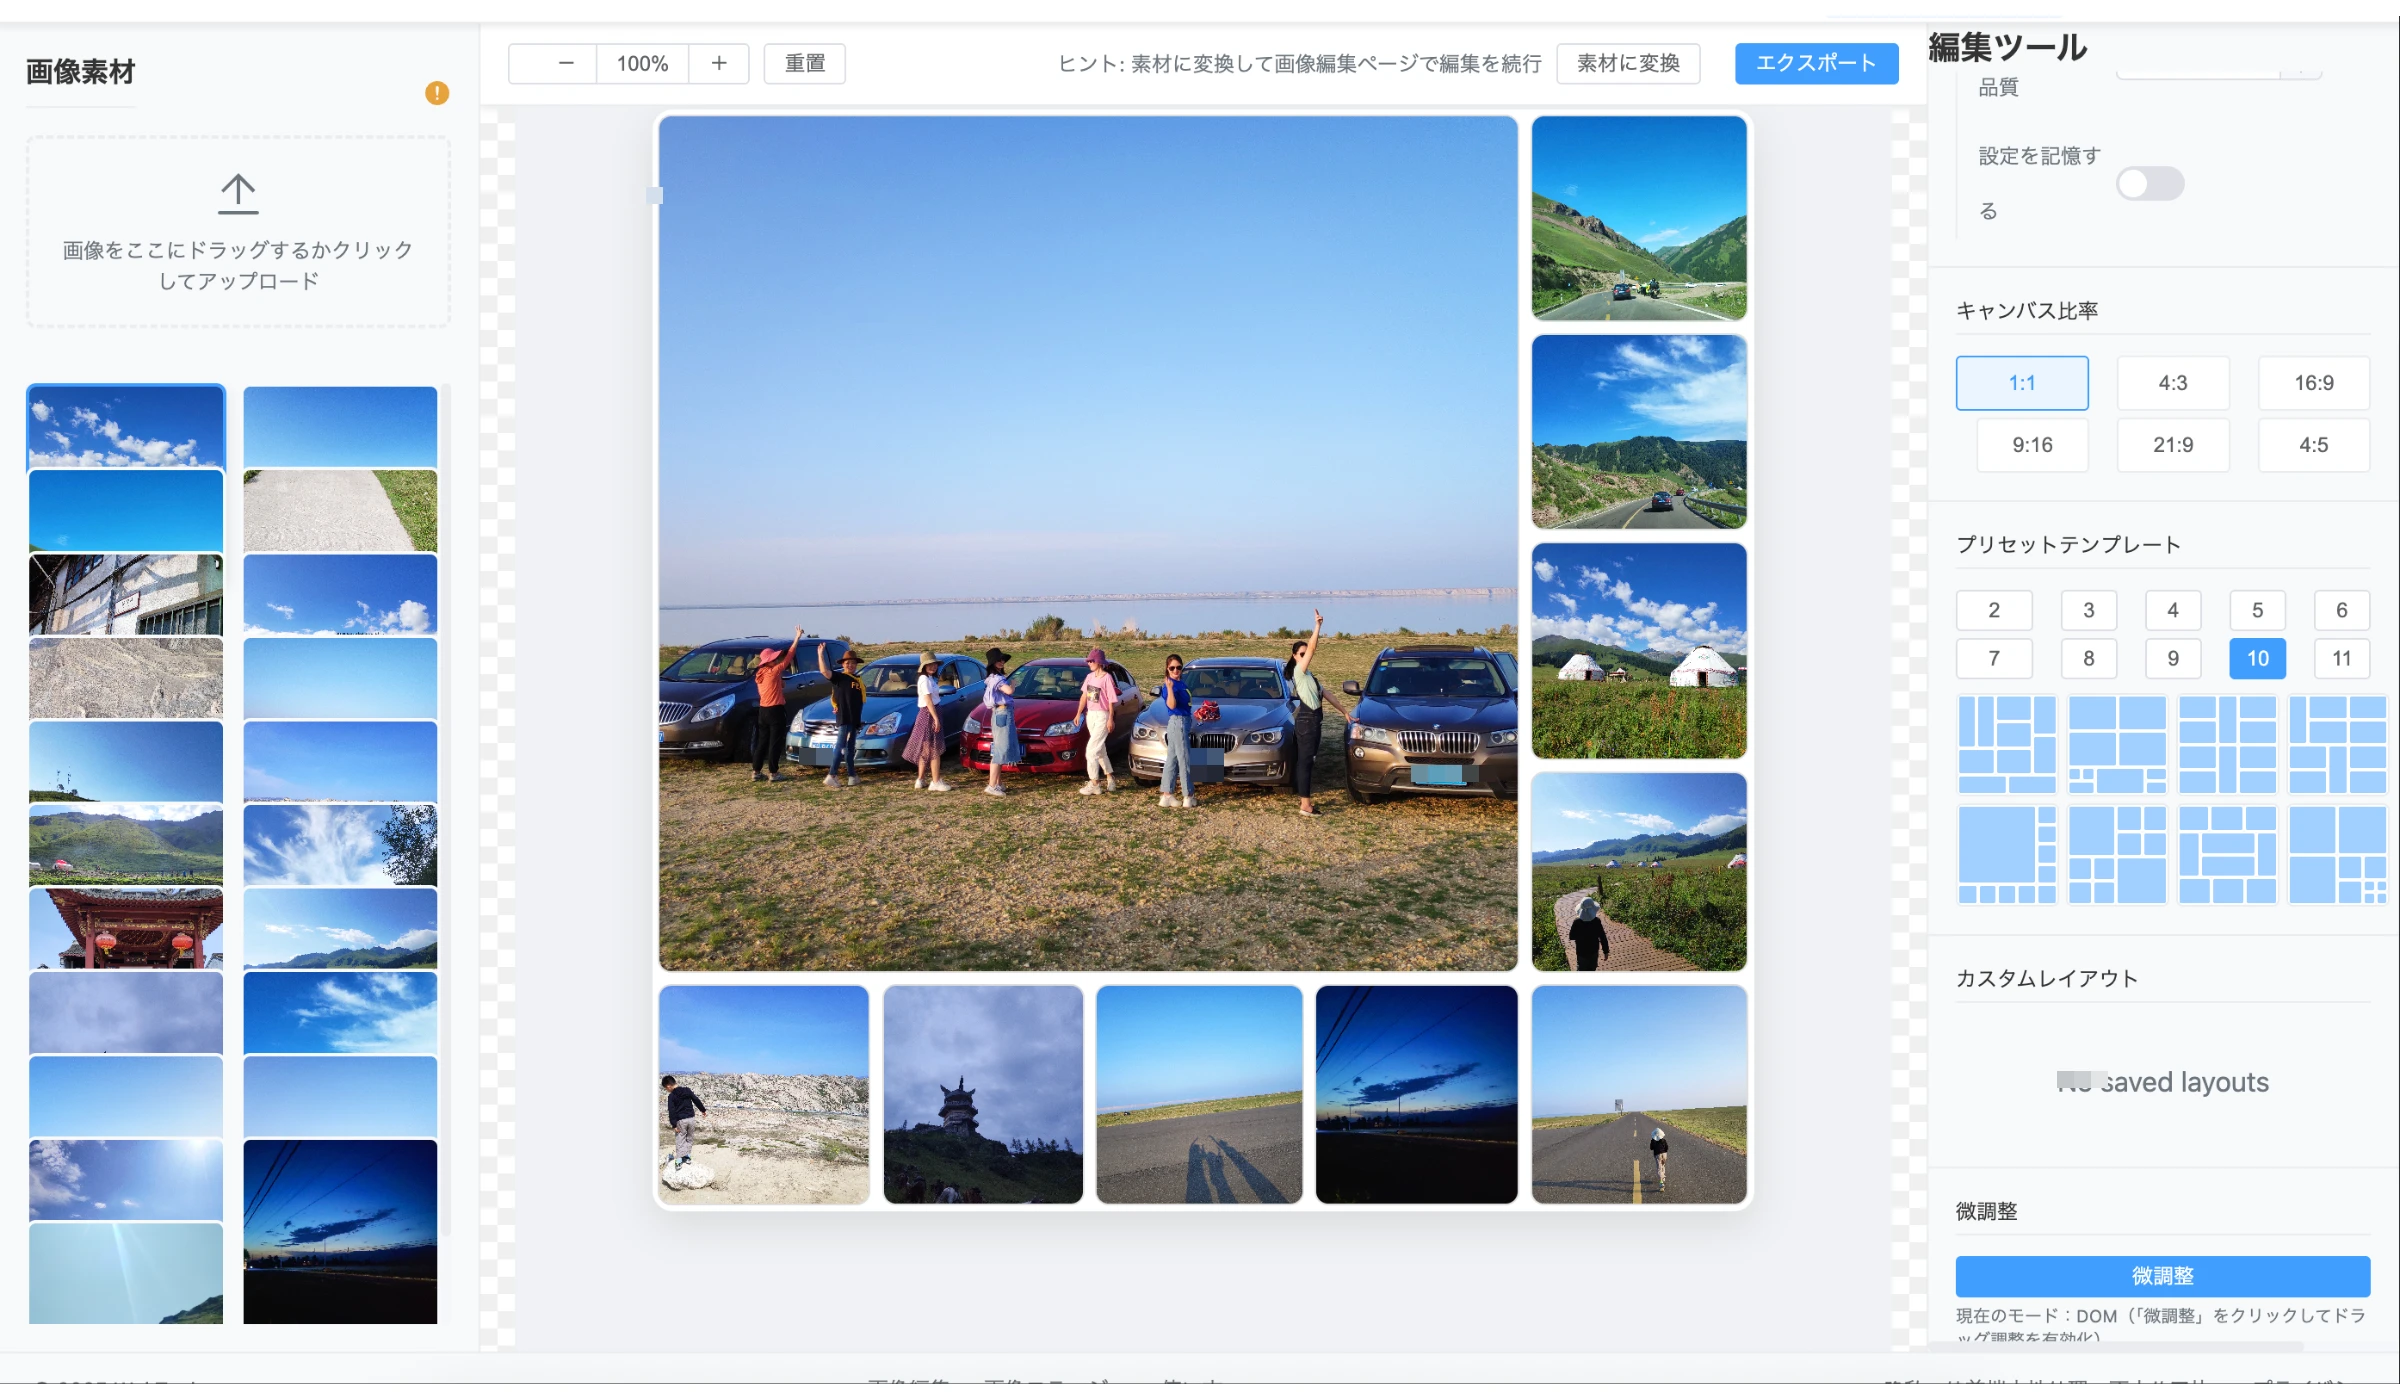The height and width of the screenshot is (1400, 2400).
Task: Pick the highlighted cloudy sky material thumbnail
Action: point(126,427)
